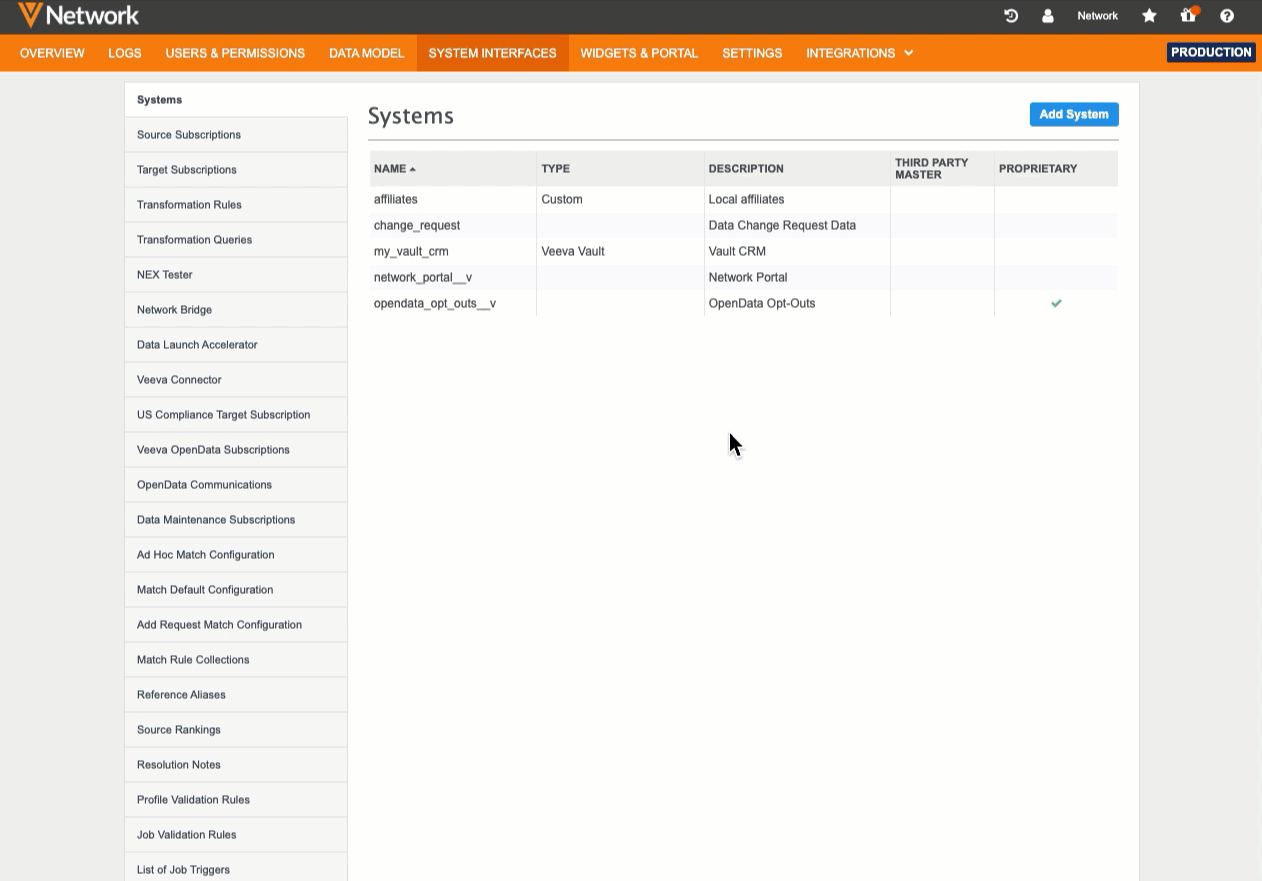Open the affiliates system row
Viewport: 1262px width, 881px height.
pos(744,199)
